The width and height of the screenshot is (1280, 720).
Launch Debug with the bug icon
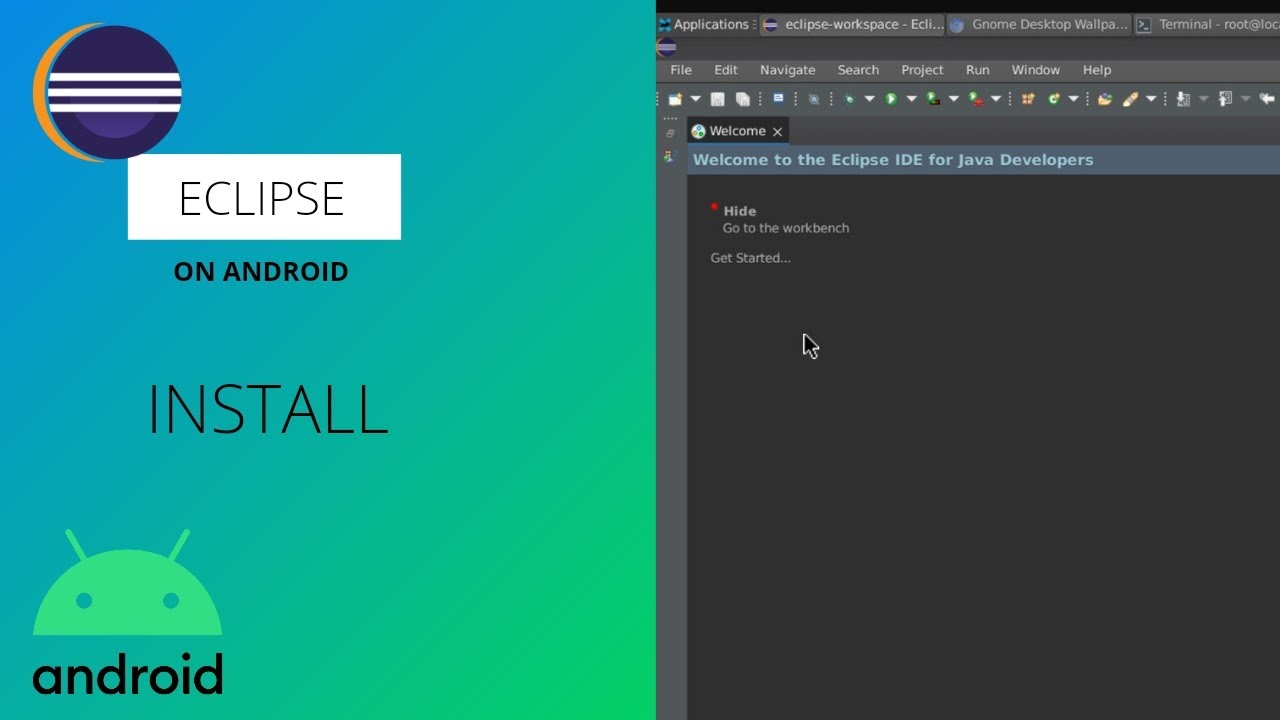click(849, 99)
